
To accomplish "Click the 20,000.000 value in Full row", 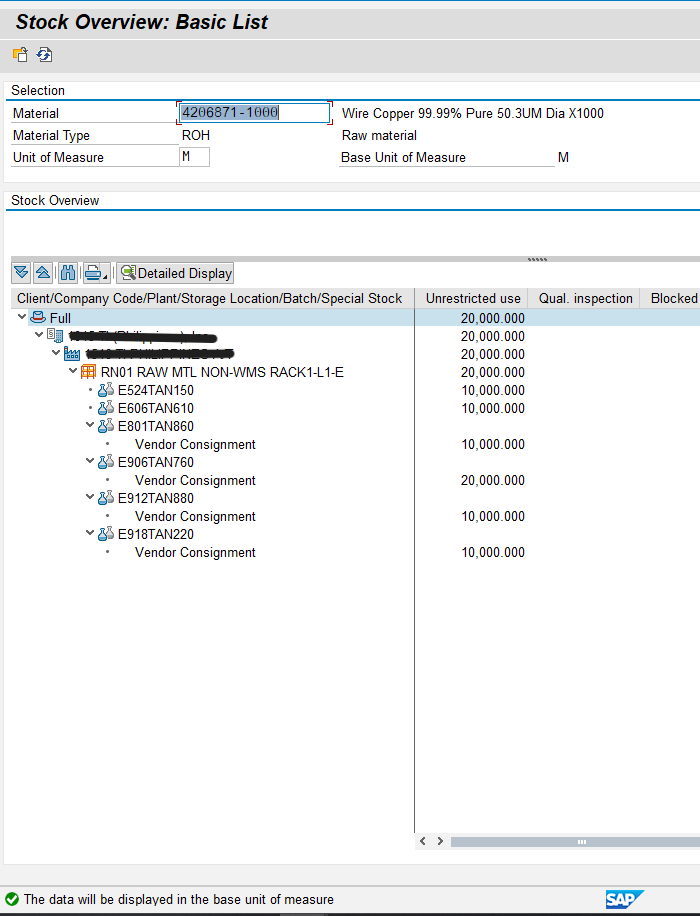I will tap(493, 318).
